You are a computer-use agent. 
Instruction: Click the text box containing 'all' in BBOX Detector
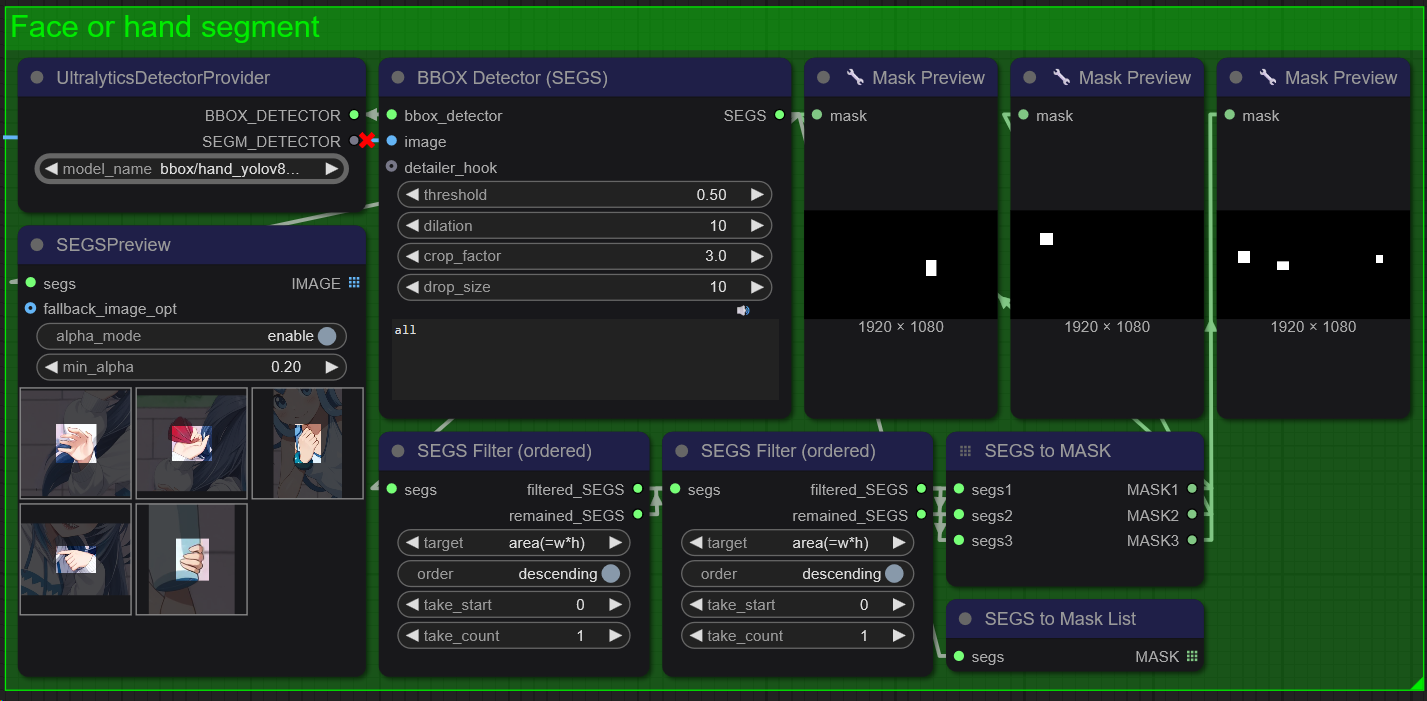click(x=585, y=360)
